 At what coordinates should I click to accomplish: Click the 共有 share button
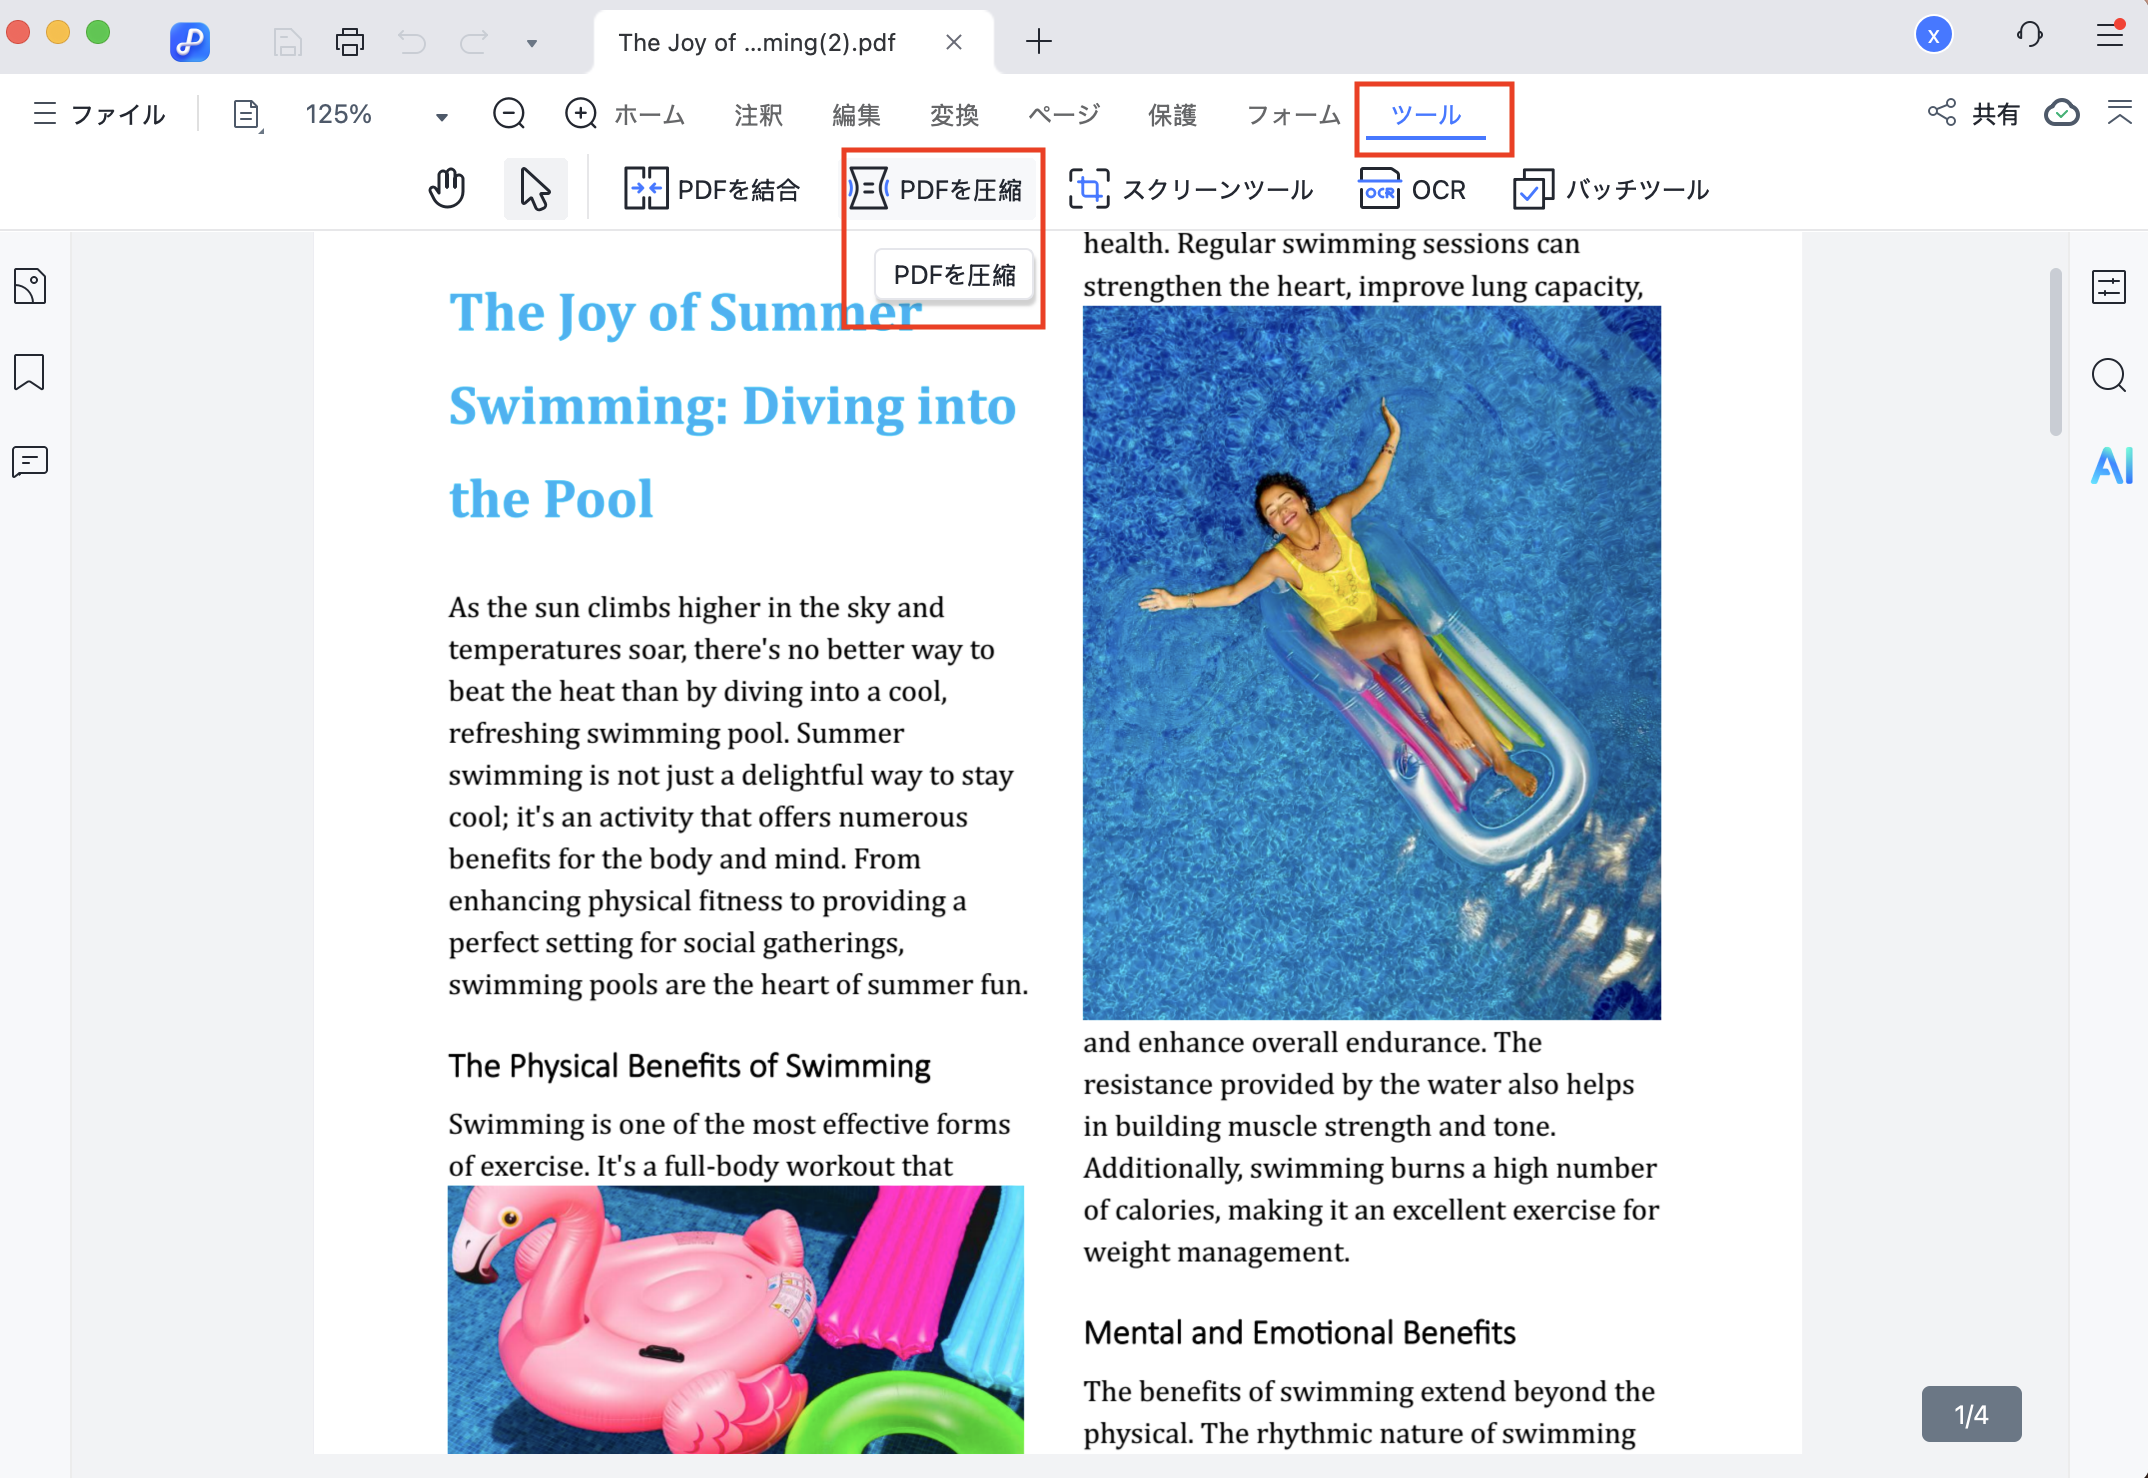click(1973, 114)
